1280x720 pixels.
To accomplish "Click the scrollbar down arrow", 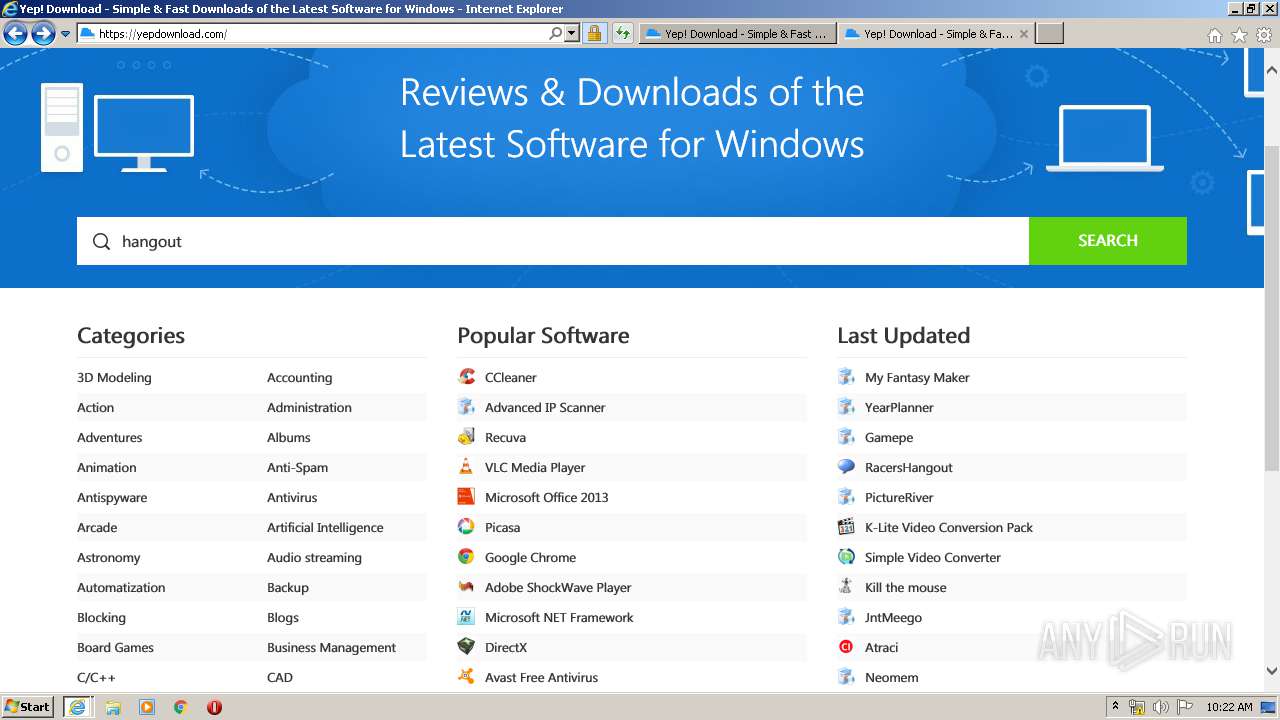I will [1272, 671].
